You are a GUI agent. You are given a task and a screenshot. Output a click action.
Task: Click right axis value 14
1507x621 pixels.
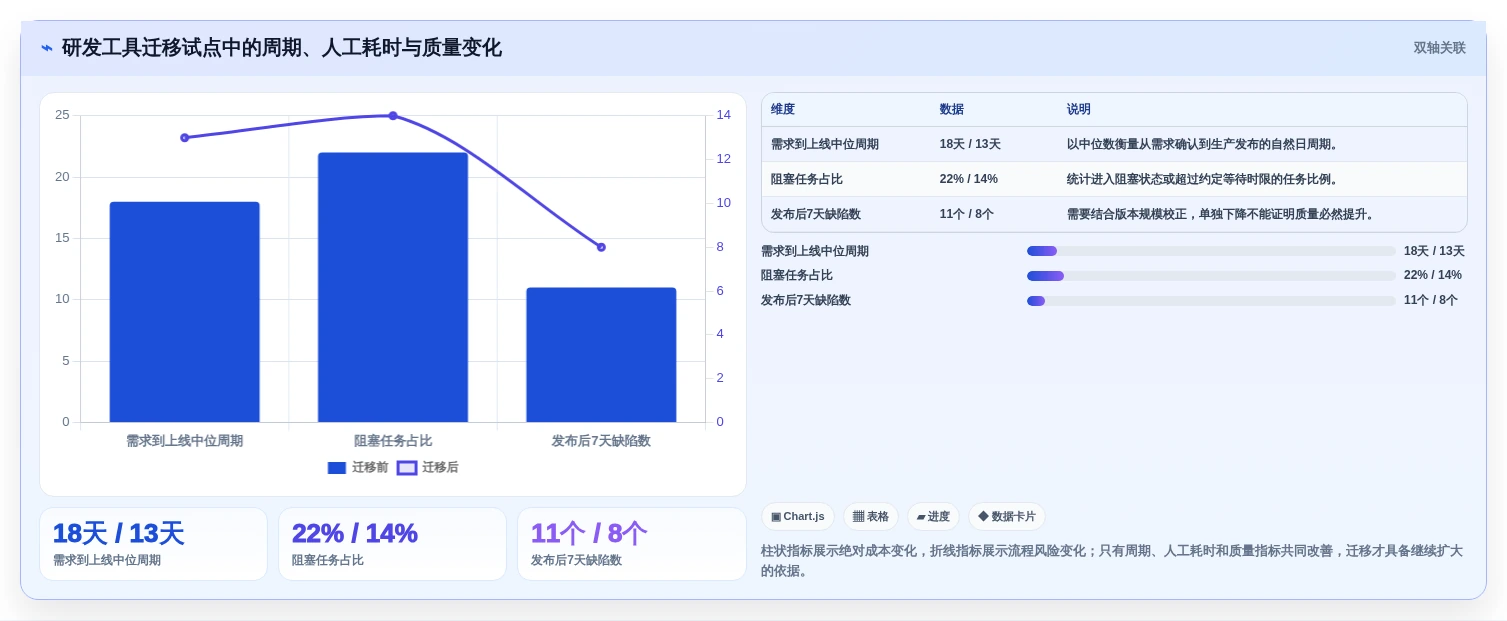pos(723,115)
